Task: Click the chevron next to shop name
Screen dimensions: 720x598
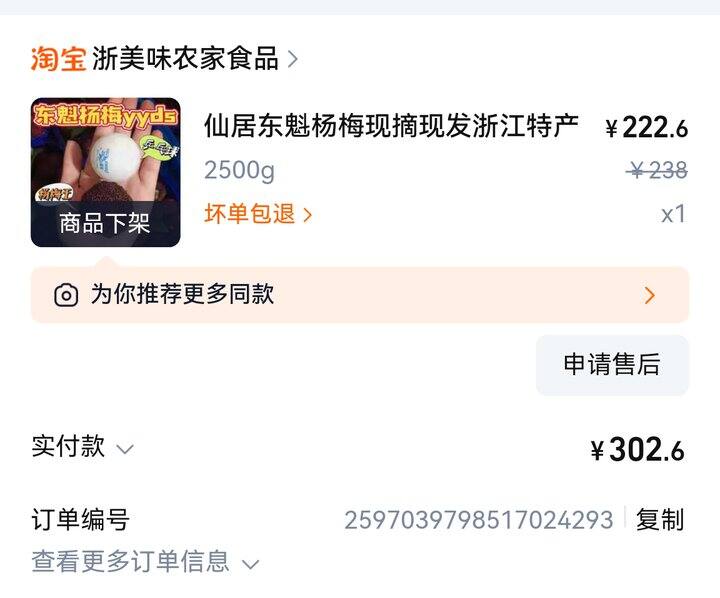Action: coord(292,59)
